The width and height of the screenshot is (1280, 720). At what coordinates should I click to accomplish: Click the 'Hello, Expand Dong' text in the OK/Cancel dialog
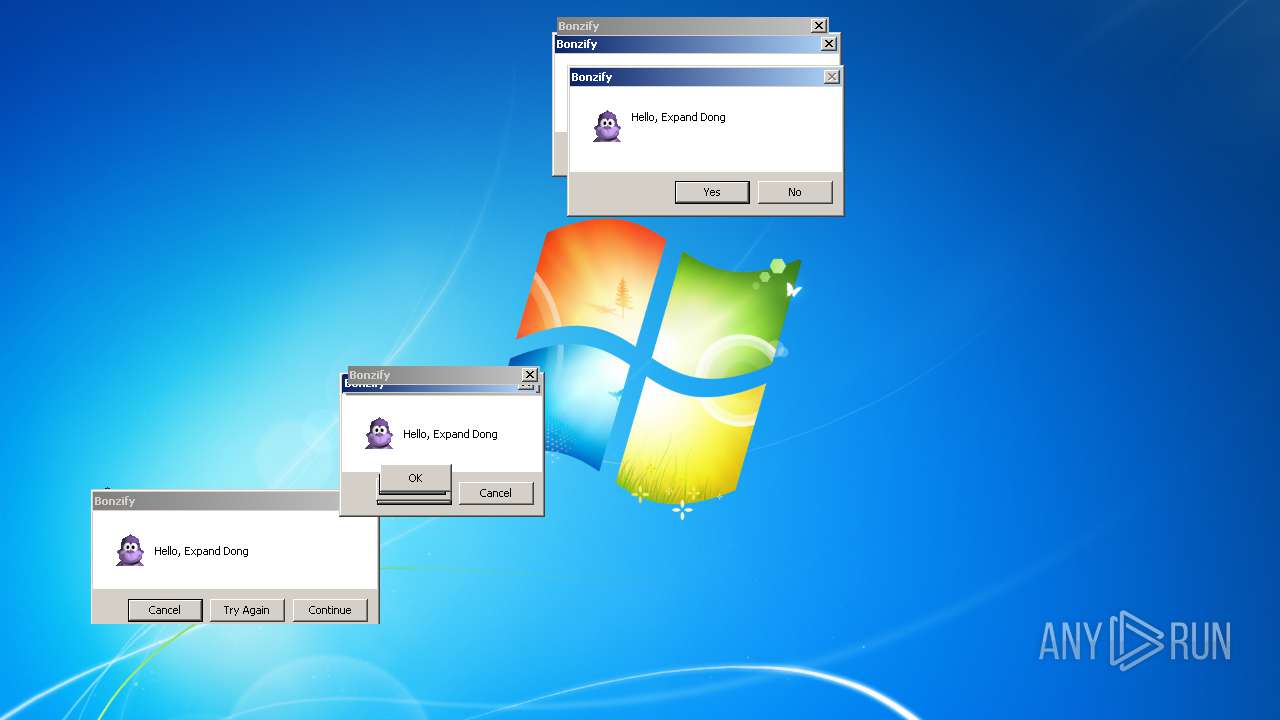[450, 434]
